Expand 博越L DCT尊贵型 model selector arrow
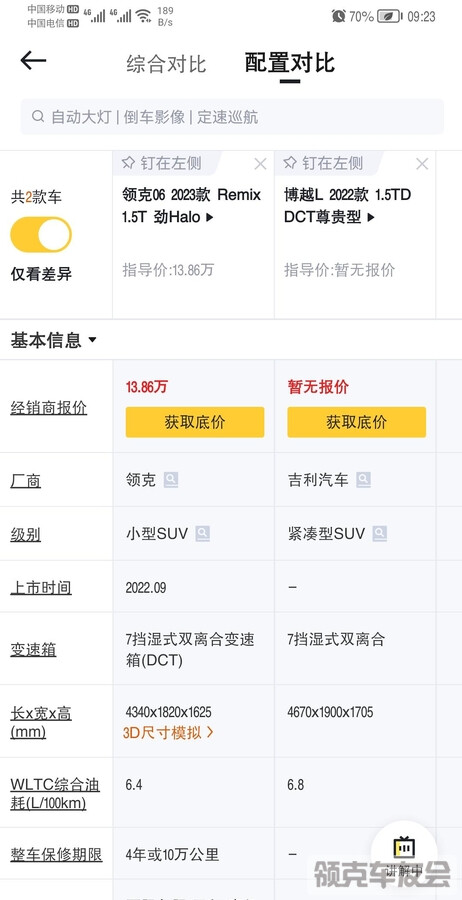 pos(371,218)
